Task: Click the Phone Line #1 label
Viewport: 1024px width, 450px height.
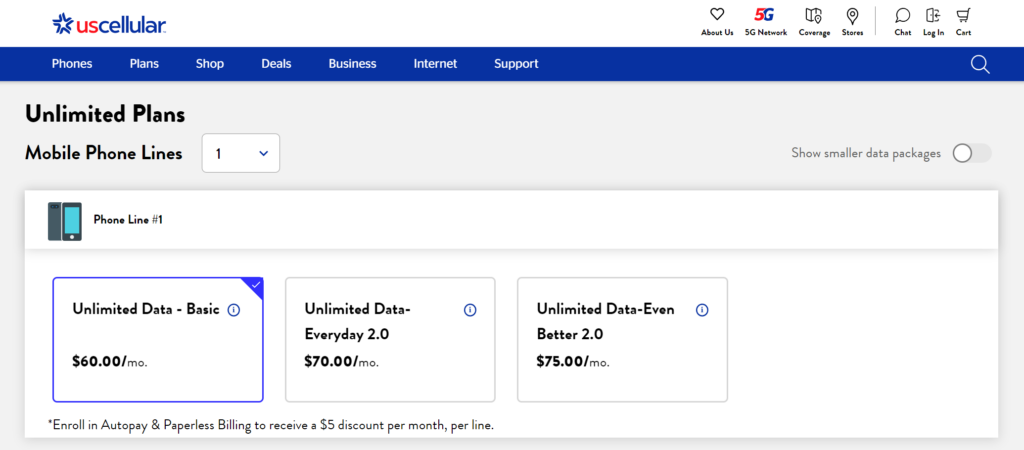Action: pos(128,220)
